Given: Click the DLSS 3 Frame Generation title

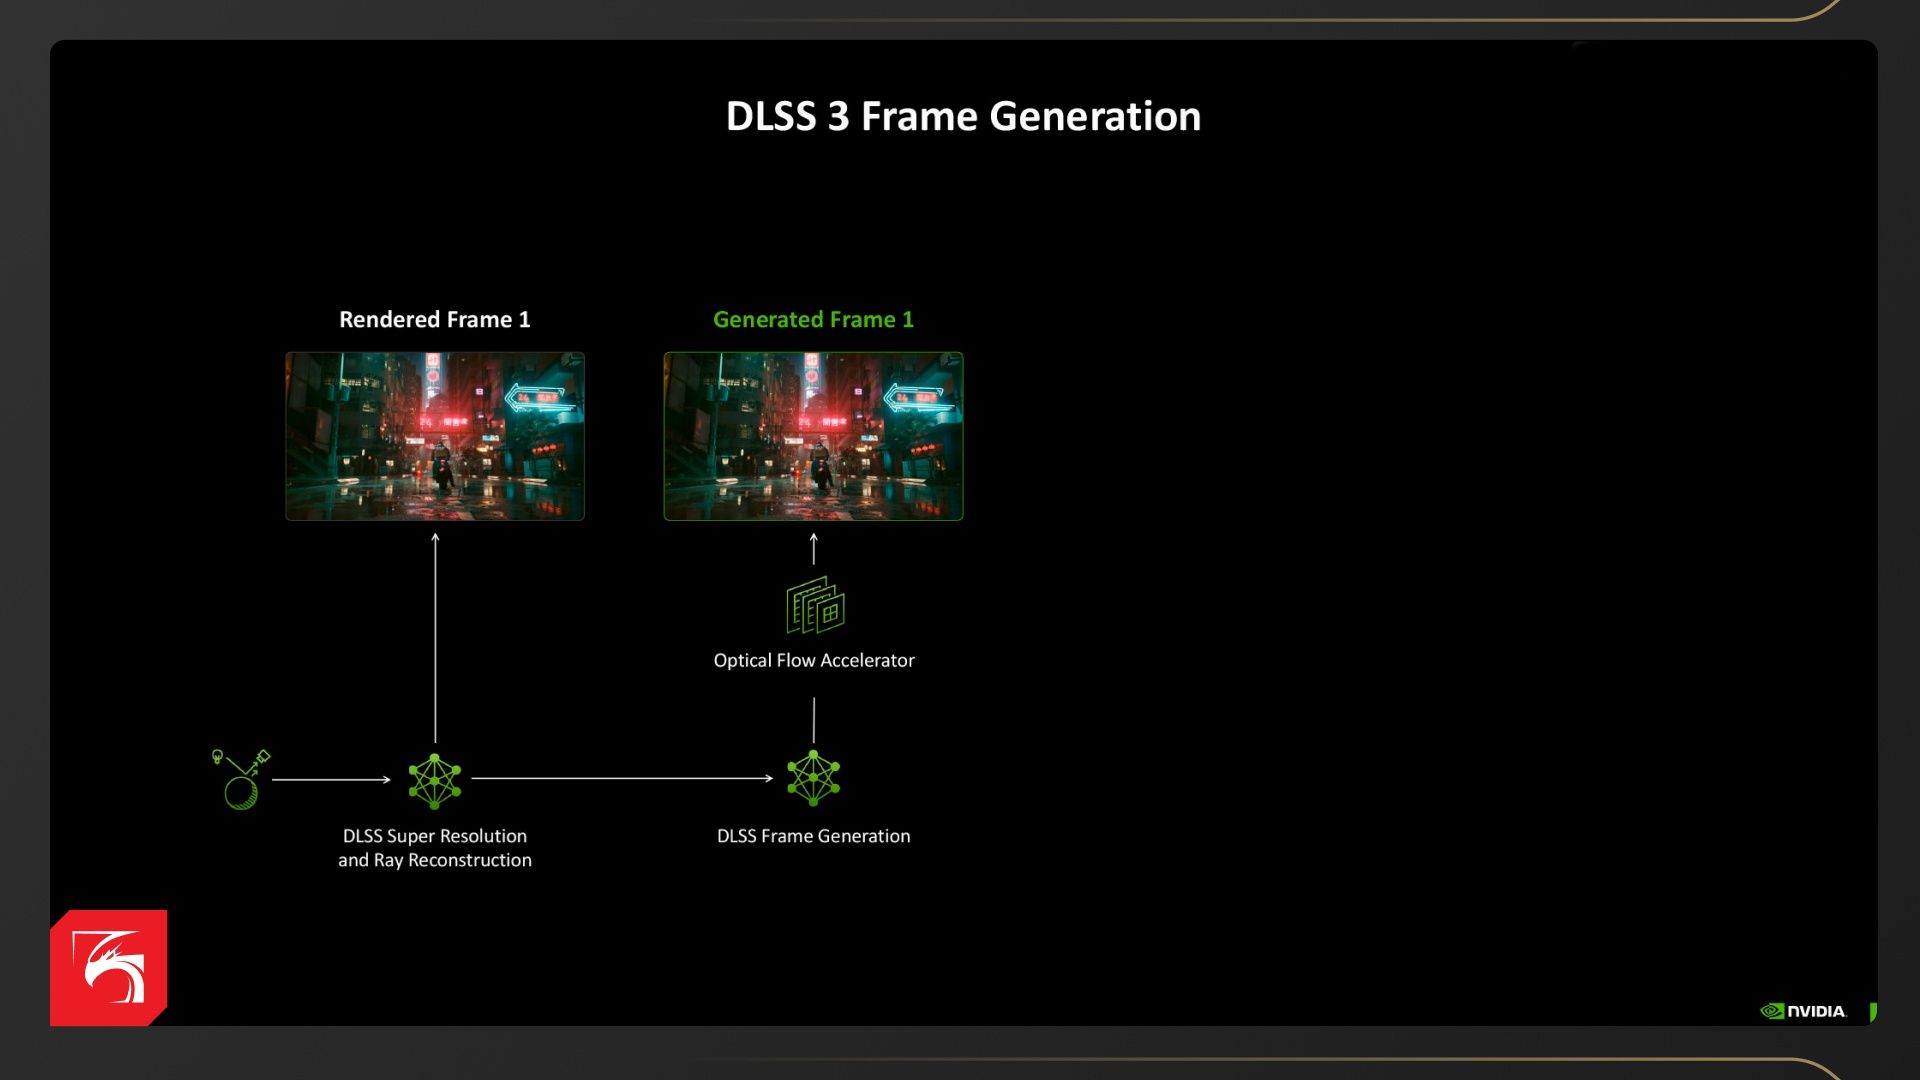Looking at the screenshot, I should [963, 116].
